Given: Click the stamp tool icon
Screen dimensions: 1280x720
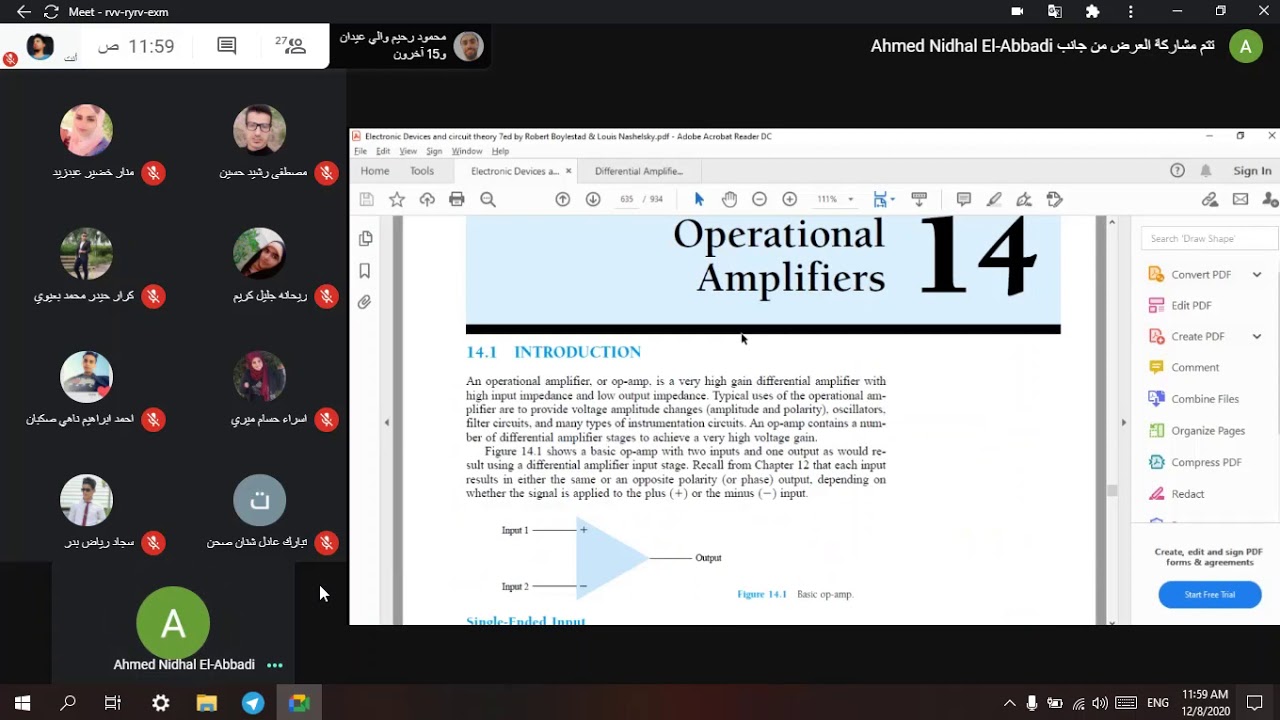Looking at the screenshot, I should [x=1054, y=199].
